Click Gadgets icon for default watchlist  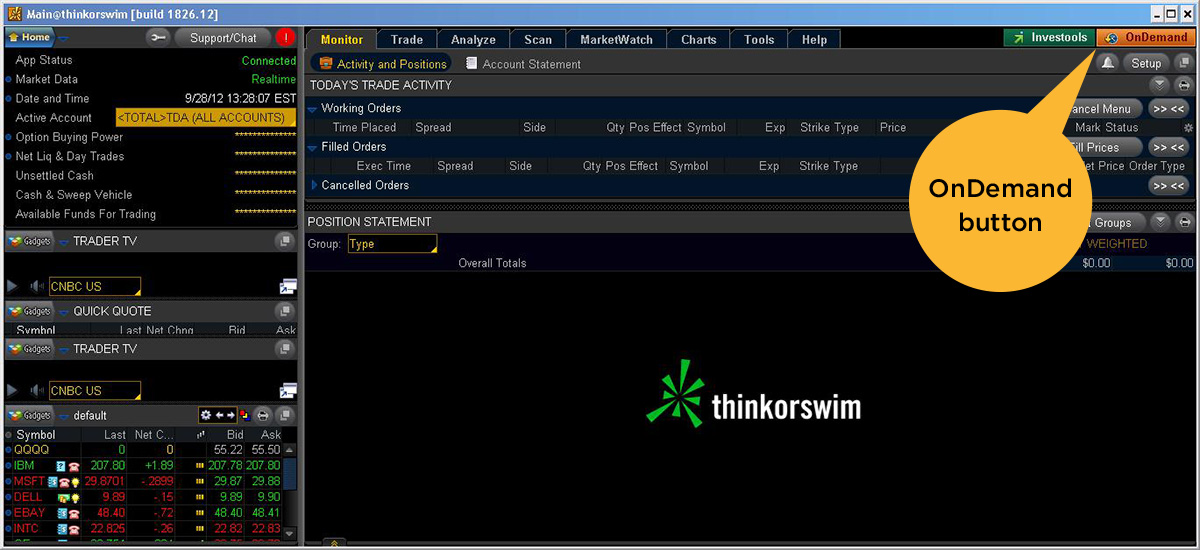click(x=29, y=415)
